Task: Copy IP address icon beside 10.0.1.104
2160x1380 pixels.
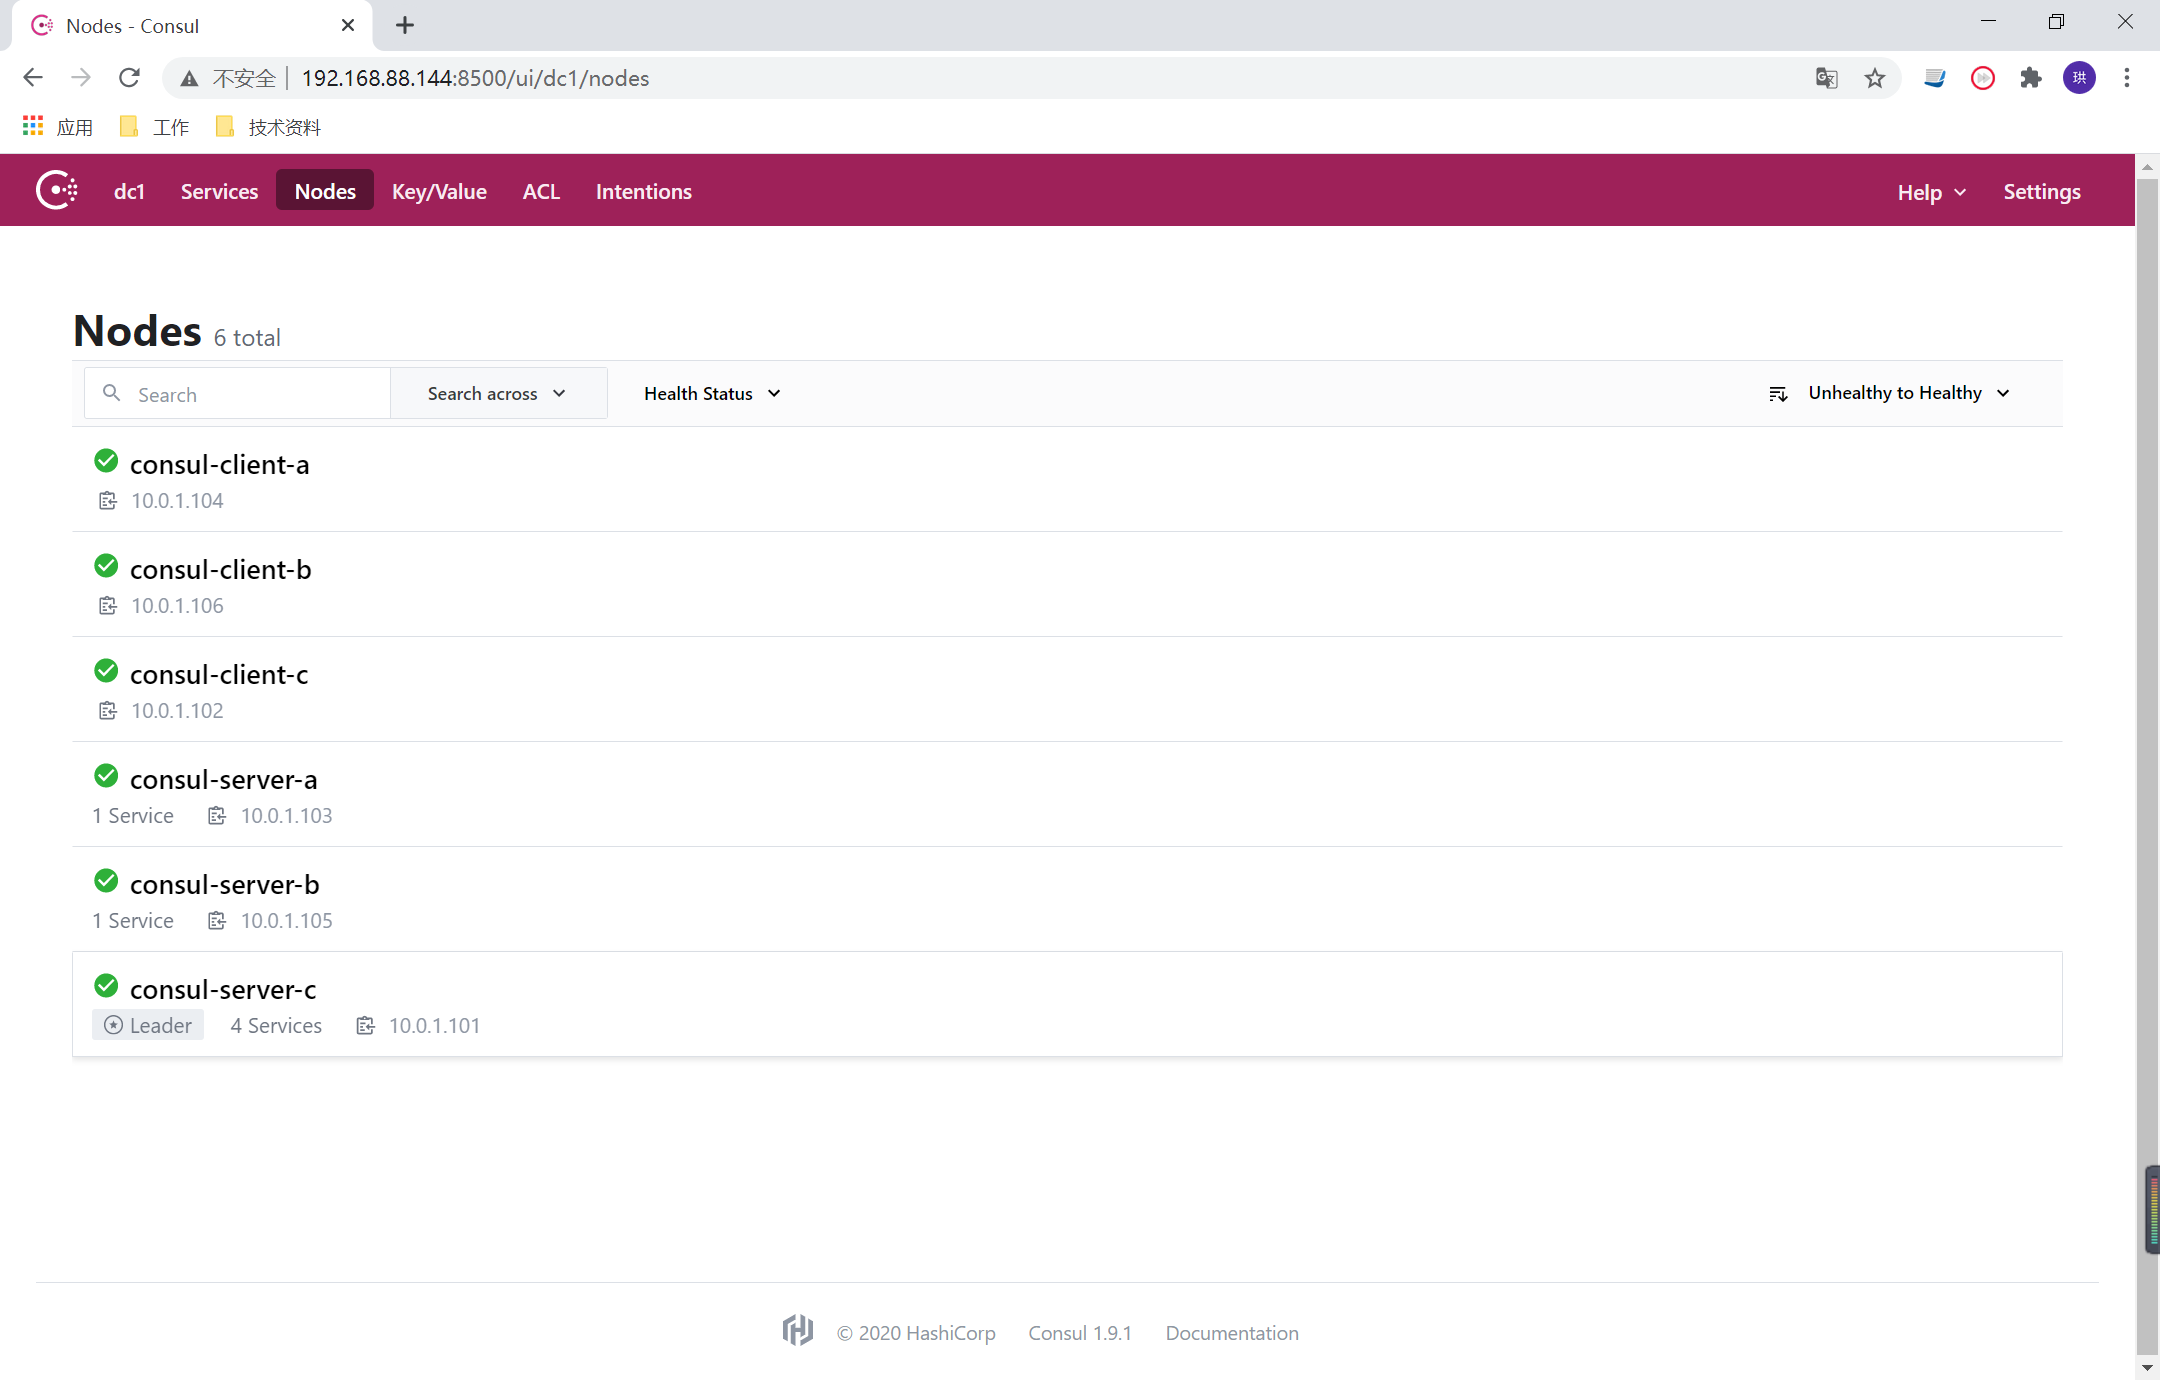Action: pyautogui.click(x=108, y=501)
